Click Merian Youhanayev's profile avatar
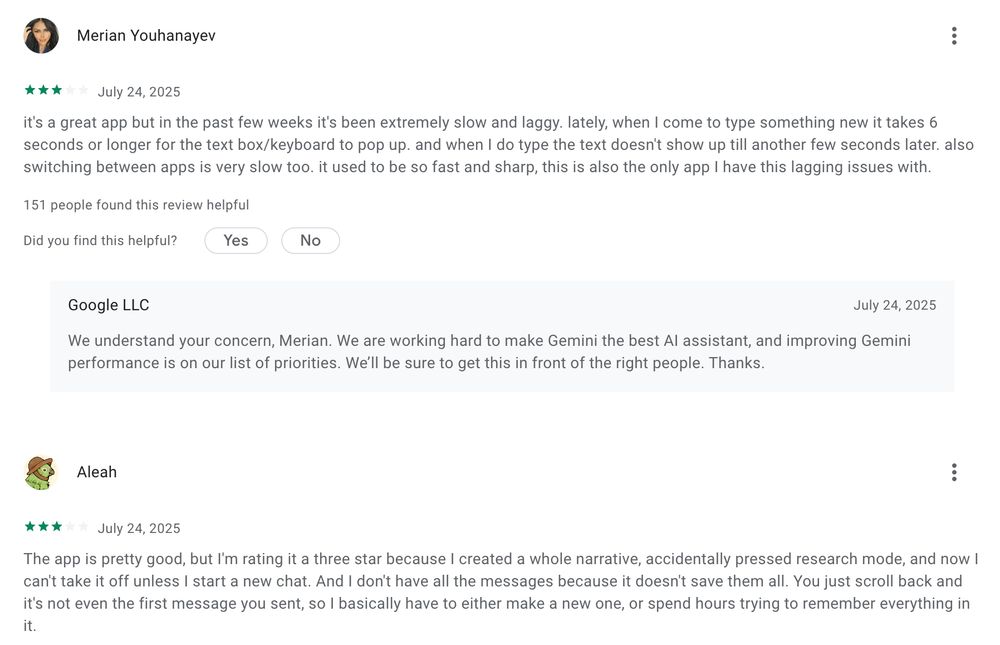This screenshot has width=1000, height=645. click(x=41, y=35)
